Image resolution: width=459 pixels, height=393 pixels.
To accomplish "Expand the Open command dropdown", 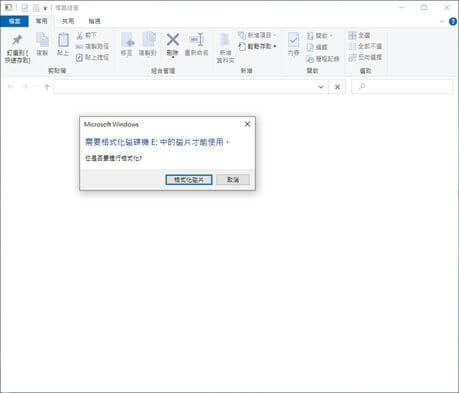I will tap(332, 36).
